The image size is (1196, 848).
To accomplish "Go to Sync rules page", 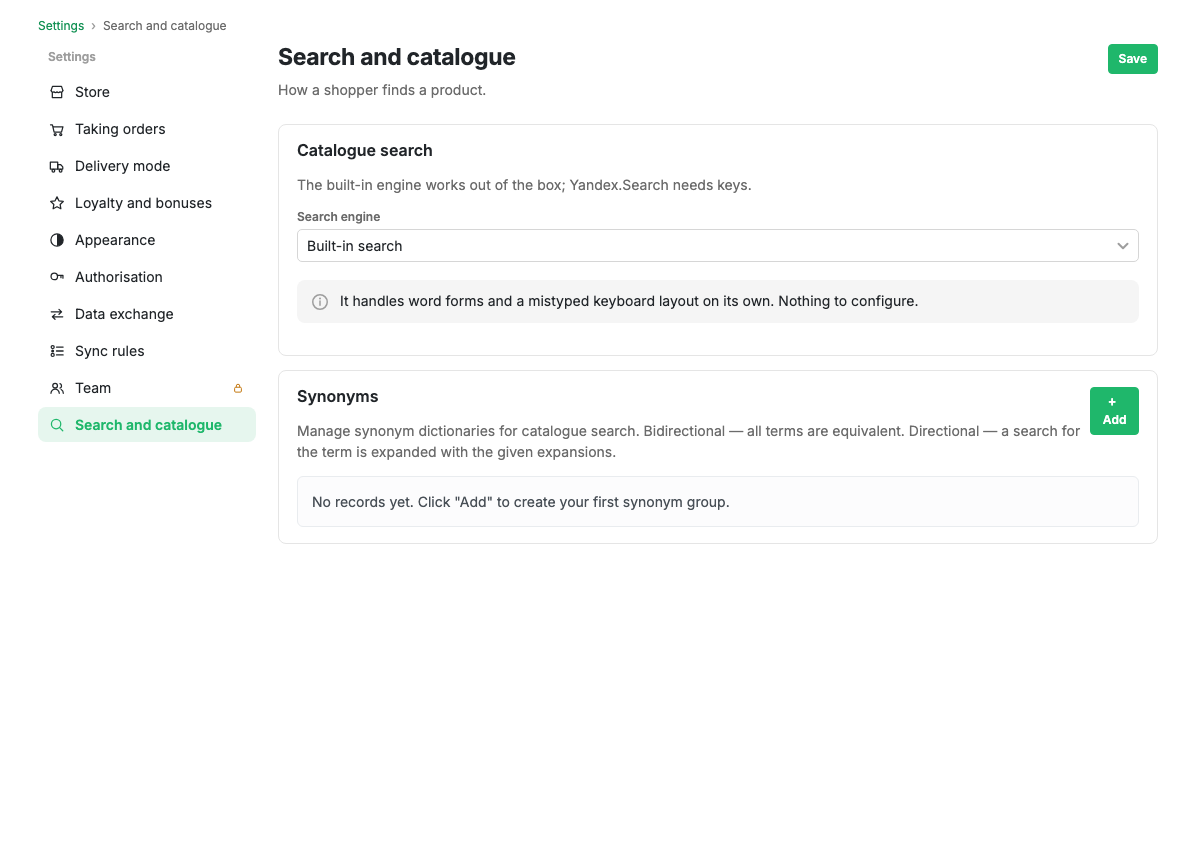I will [x=146, y=352].
